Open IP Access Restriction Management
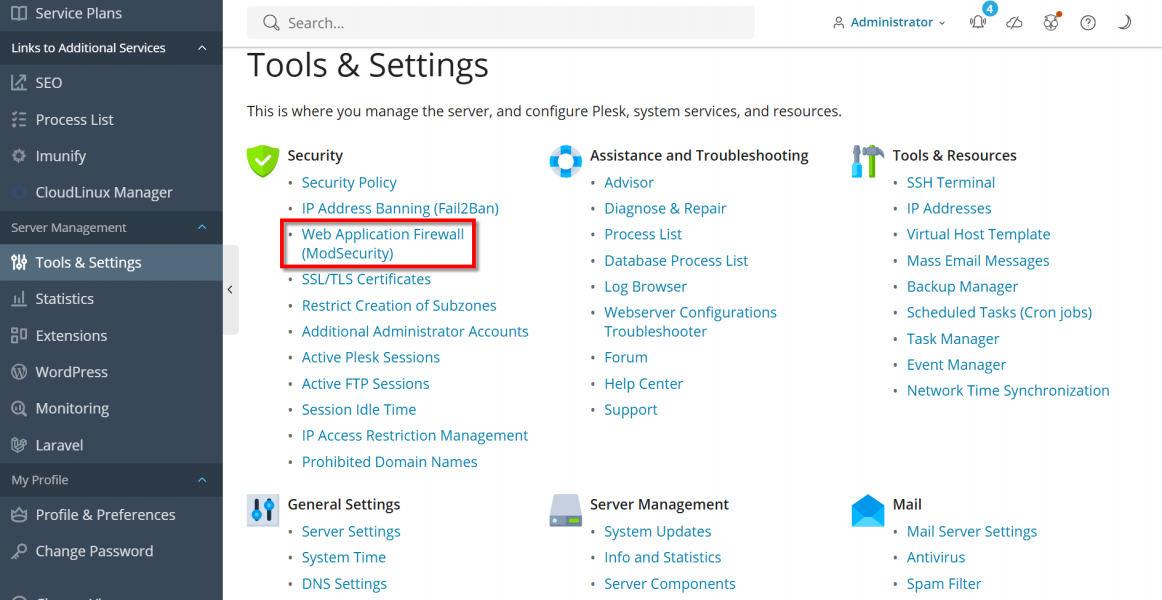1162x600 pixels. (x=415, y=436)
